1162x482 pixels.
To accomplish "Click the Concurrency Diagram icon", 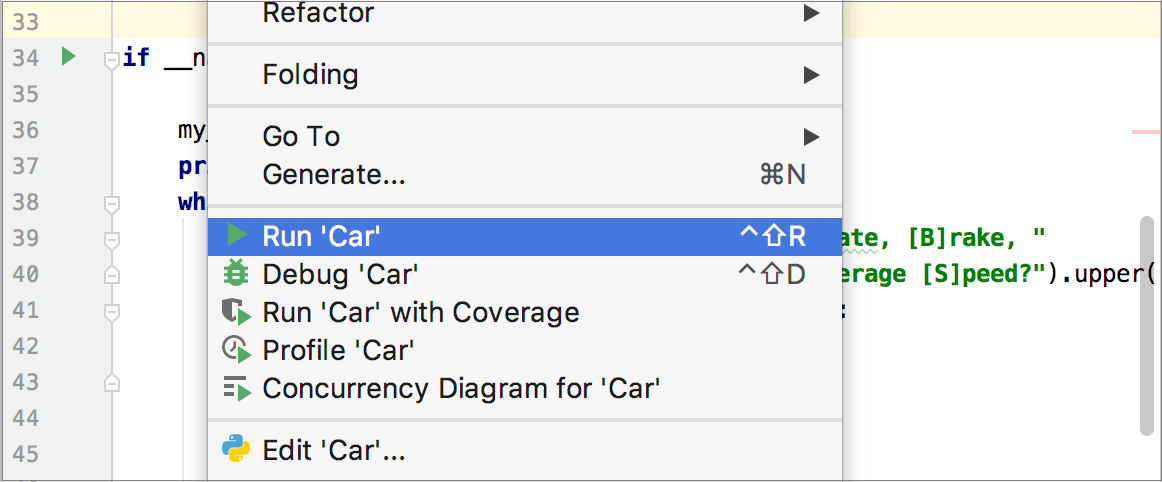I will click(237, 389).
